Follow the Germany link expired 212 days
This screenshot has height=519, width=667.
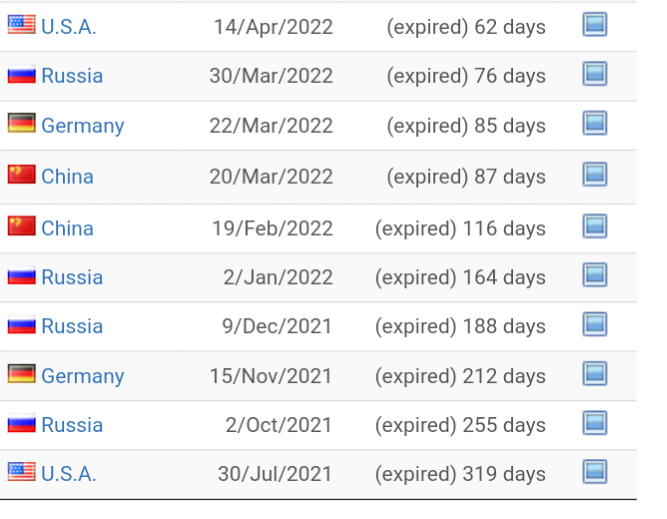point(83,376)
